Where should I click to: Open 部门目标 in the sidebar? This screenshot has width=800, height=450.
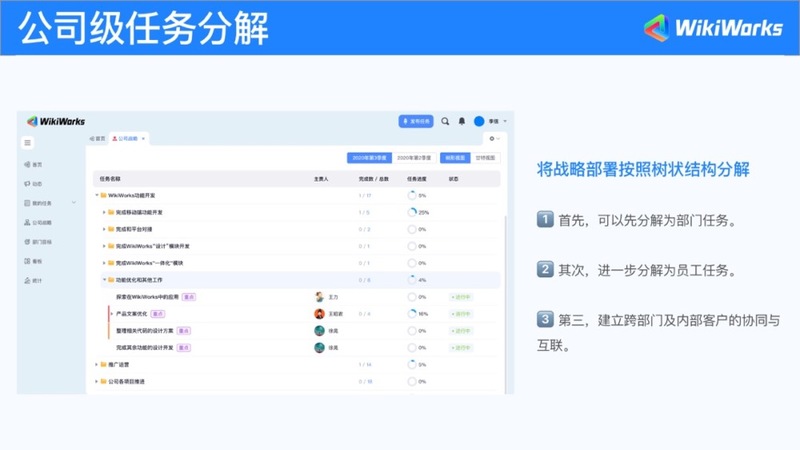pos(37,242)
